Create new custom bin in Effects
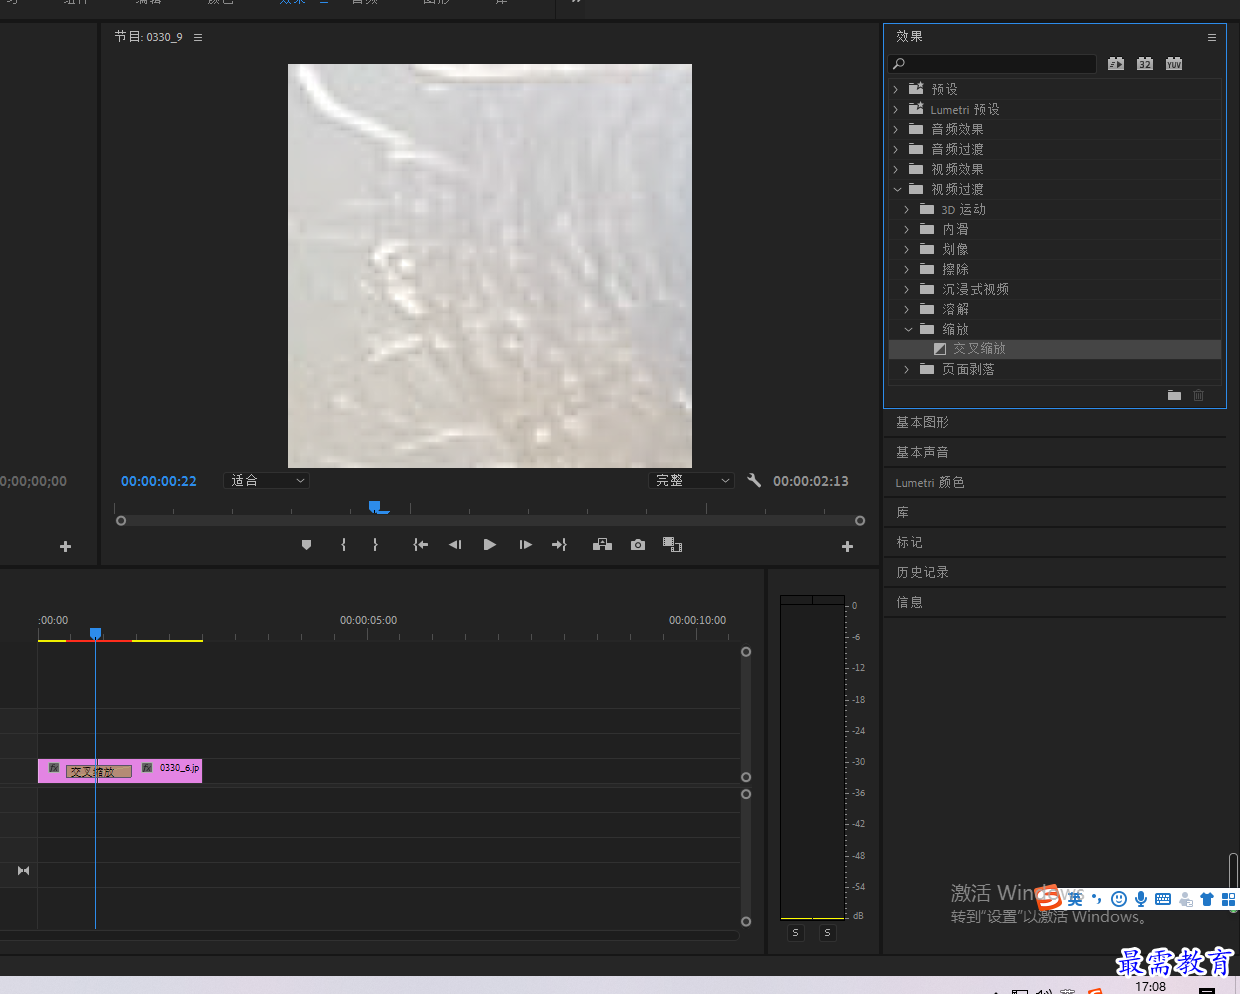 coord(1174,395)
